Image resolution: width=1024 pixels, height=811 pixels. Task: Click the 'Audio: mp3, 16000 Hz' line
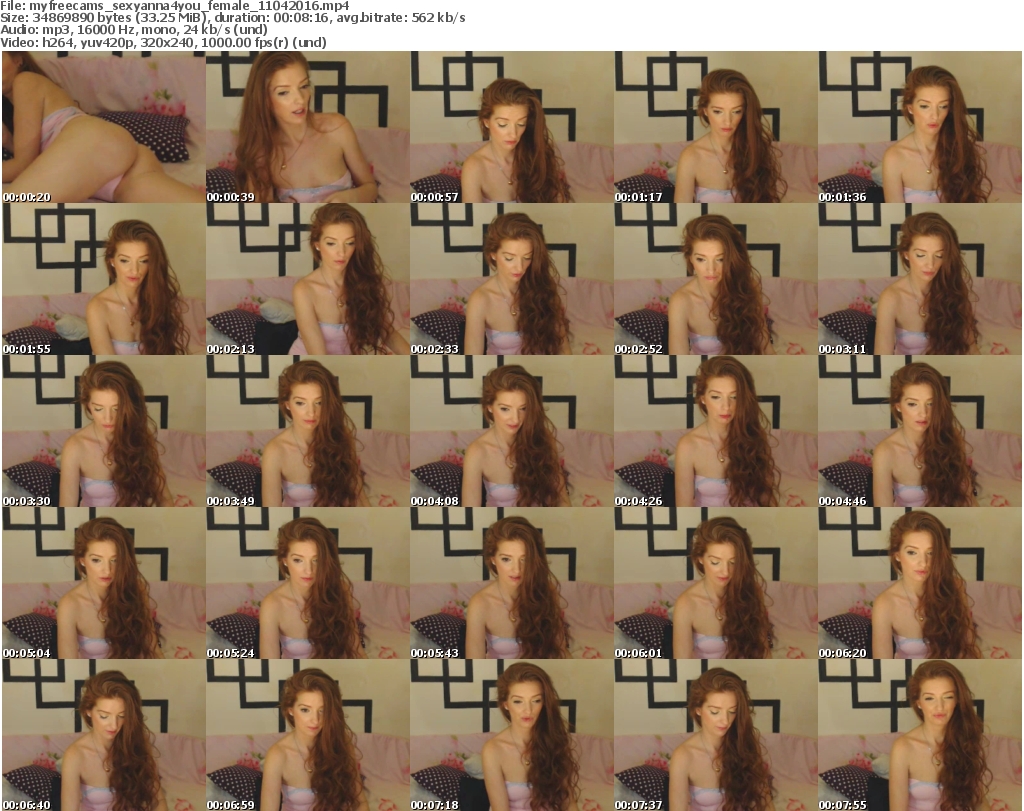tap(134, 30)
